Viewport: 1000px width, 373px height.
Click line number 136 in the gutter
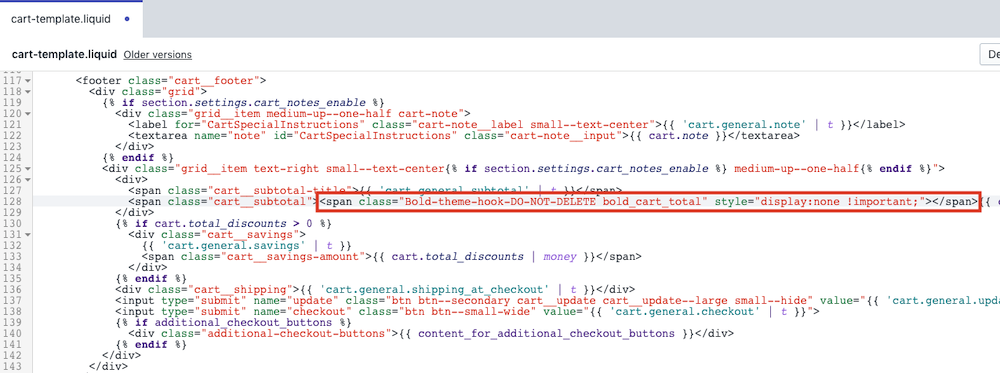coord(12,289)
